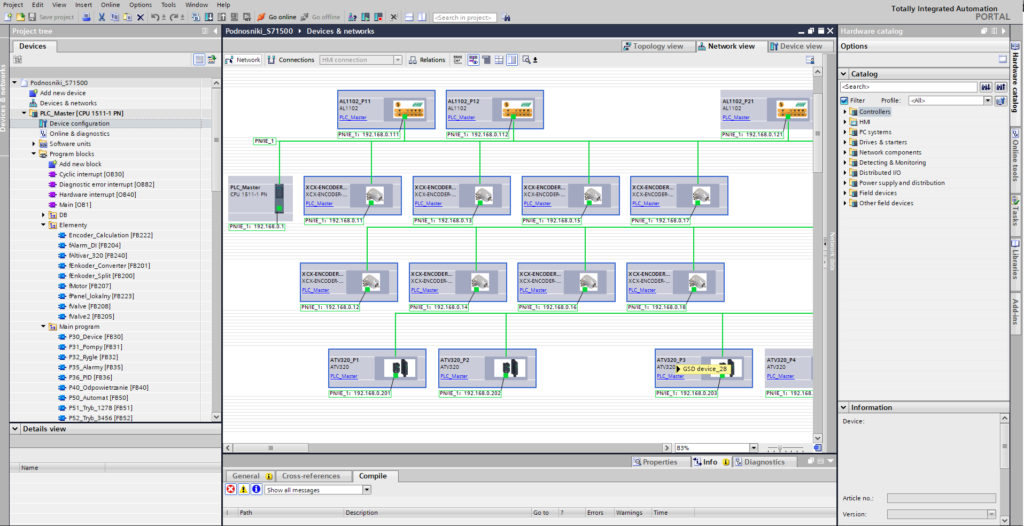Toggle the Filter checkbox in hardware catalog
1024x526 pixels.
point(844,101)
